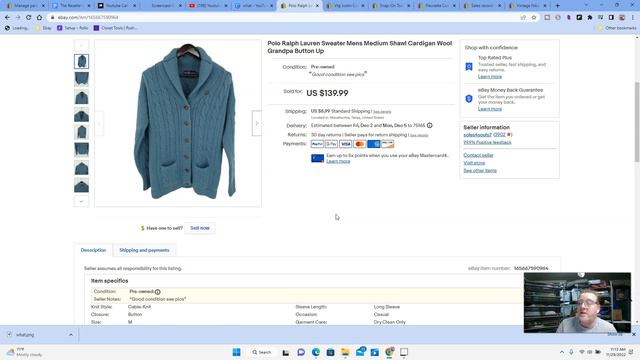Select the last thumbnail in the image strip
640x360 pixels.
tap(82, 186)
